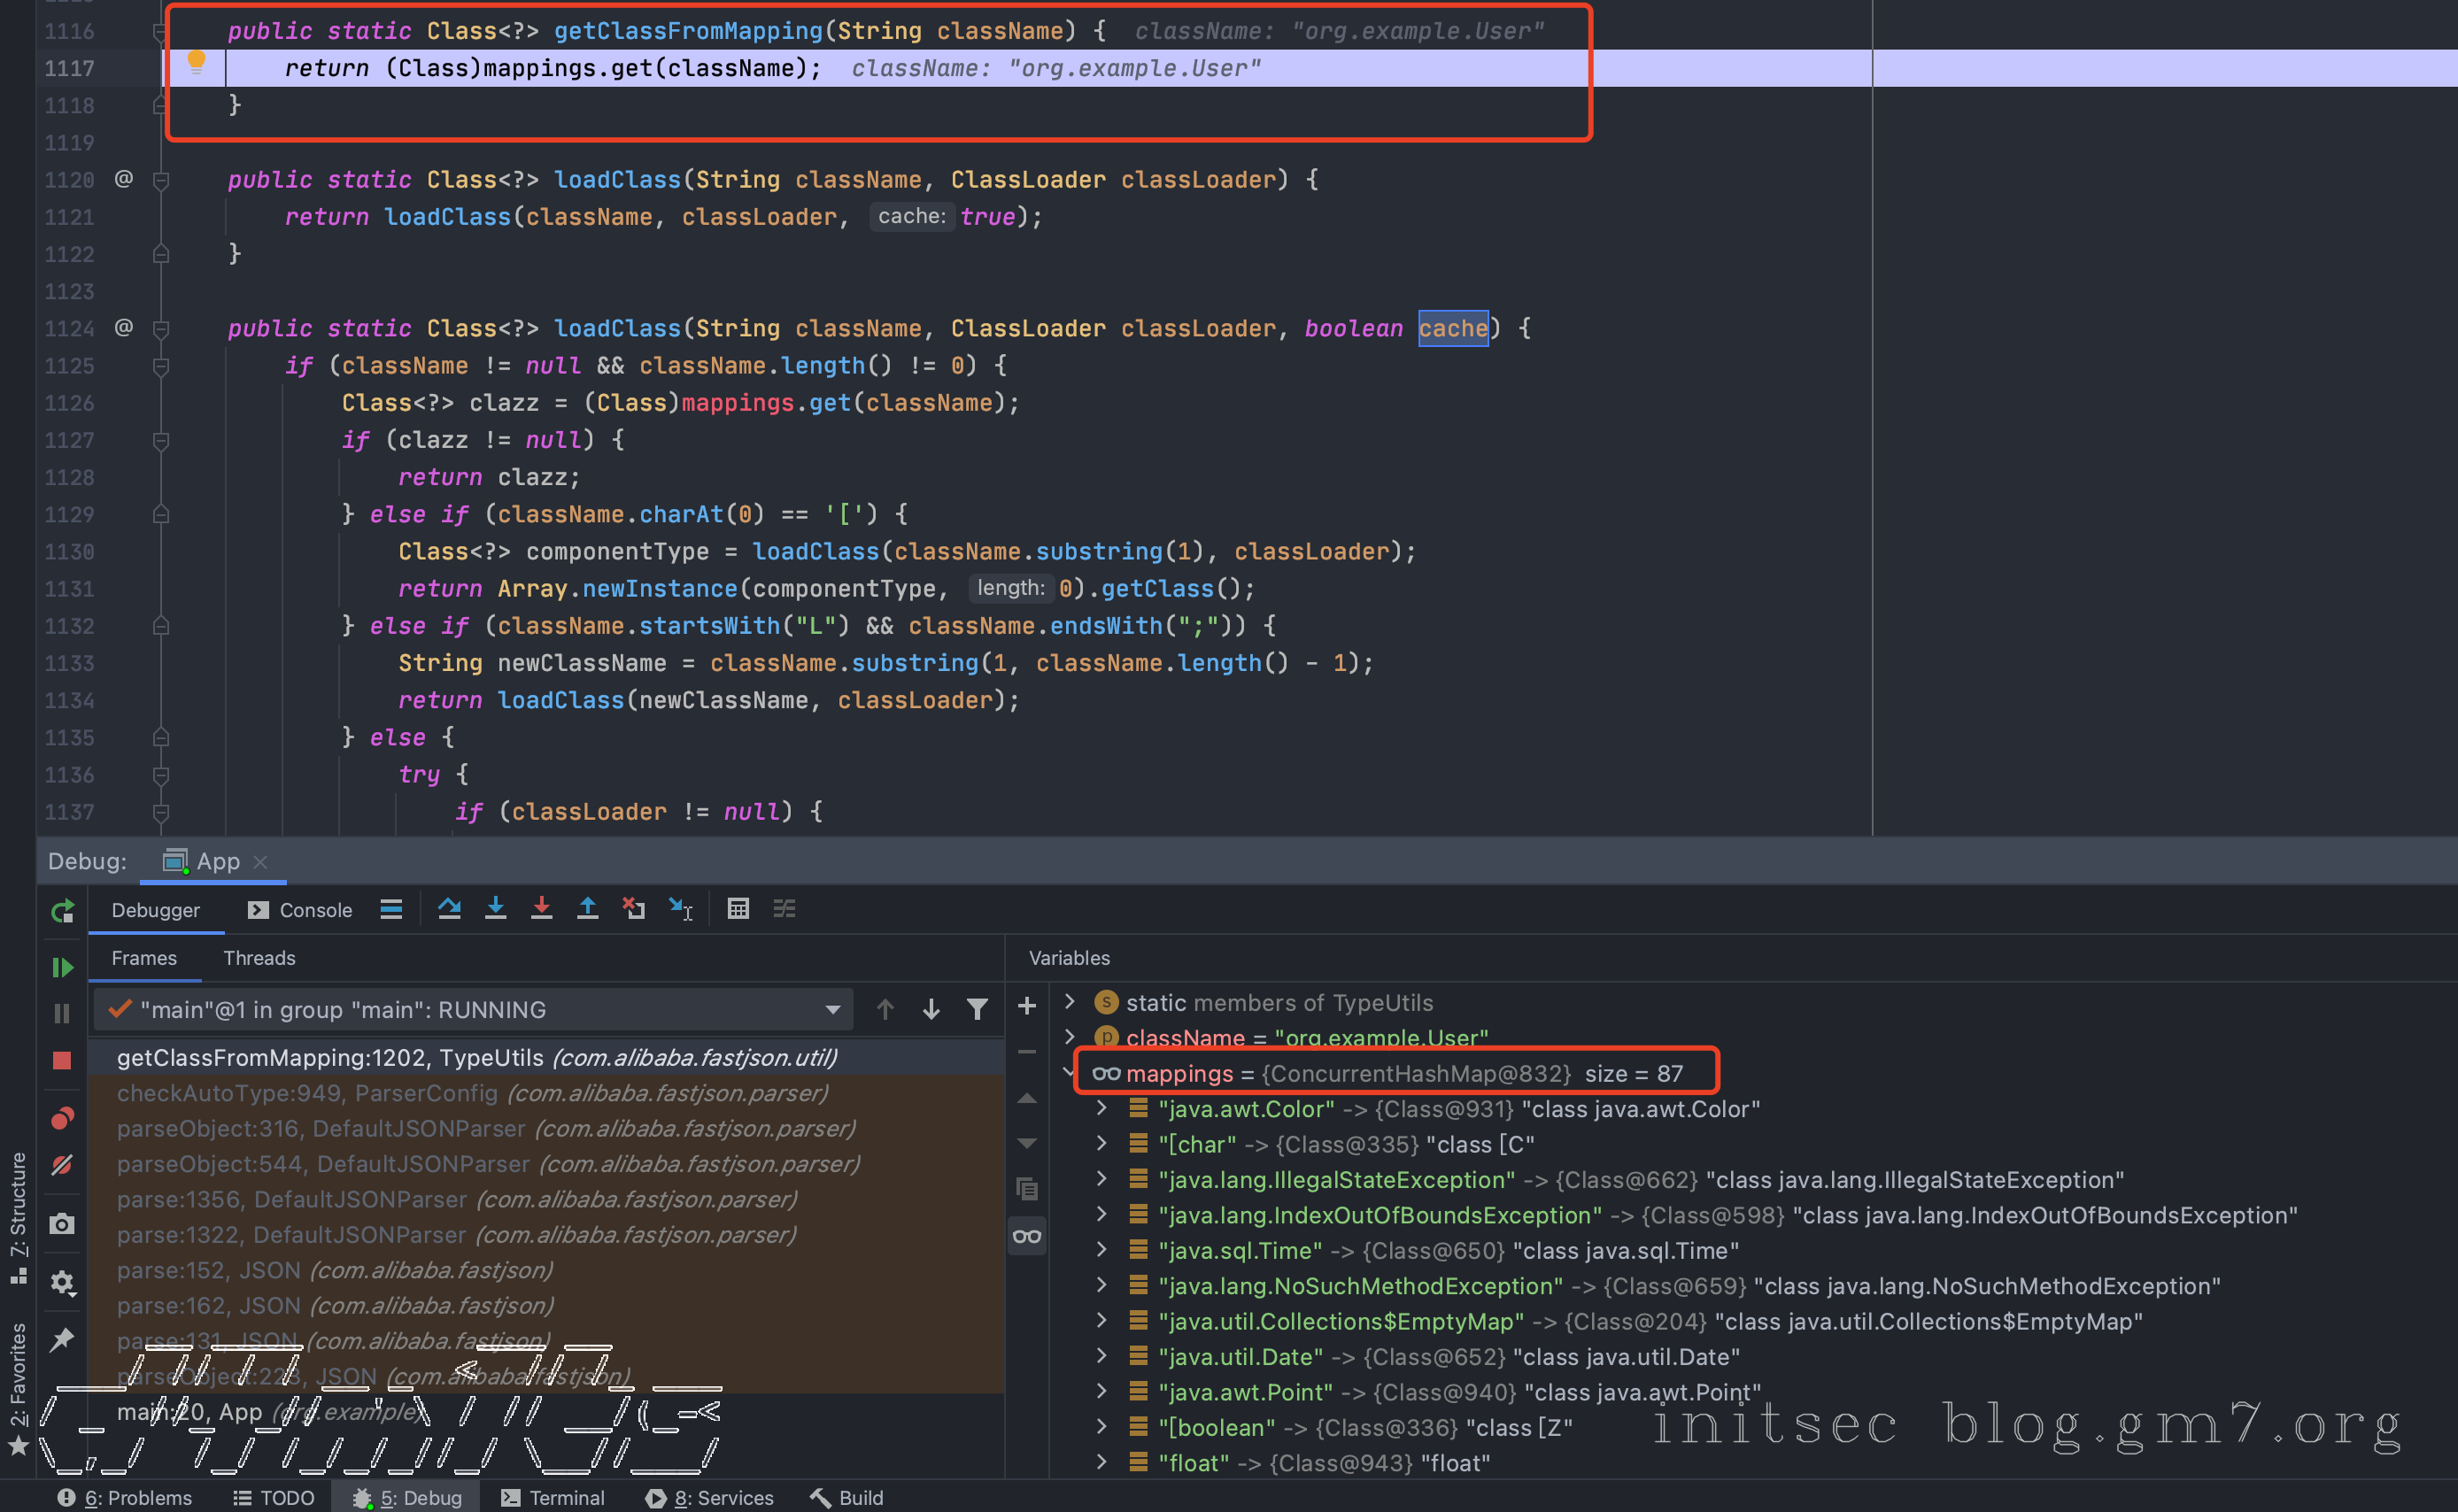Toggle the frames filter funnel icon
Image resolution: width=2458 pixels, height=1512 pixels.
(977, 1010)
